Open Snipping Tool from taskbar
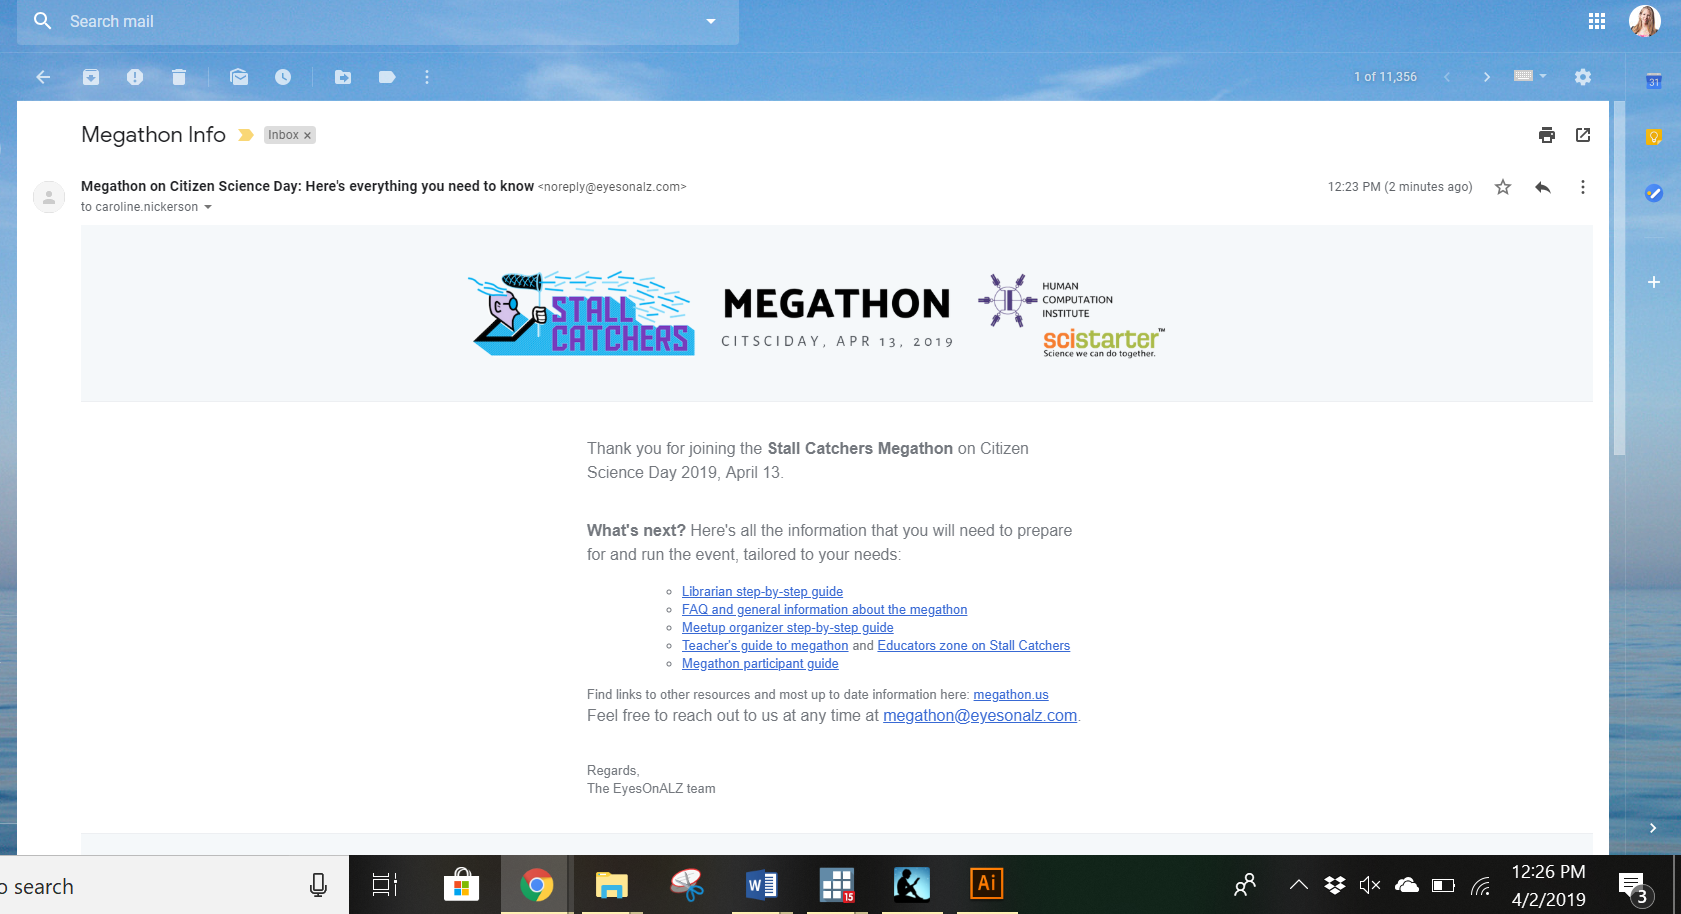 pos(687,885)
